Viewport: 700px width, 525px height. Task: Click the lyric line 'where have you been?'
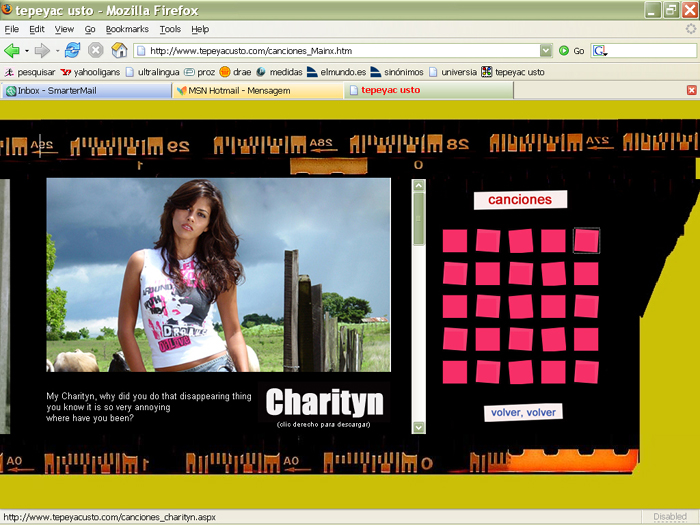coord(90,418)
